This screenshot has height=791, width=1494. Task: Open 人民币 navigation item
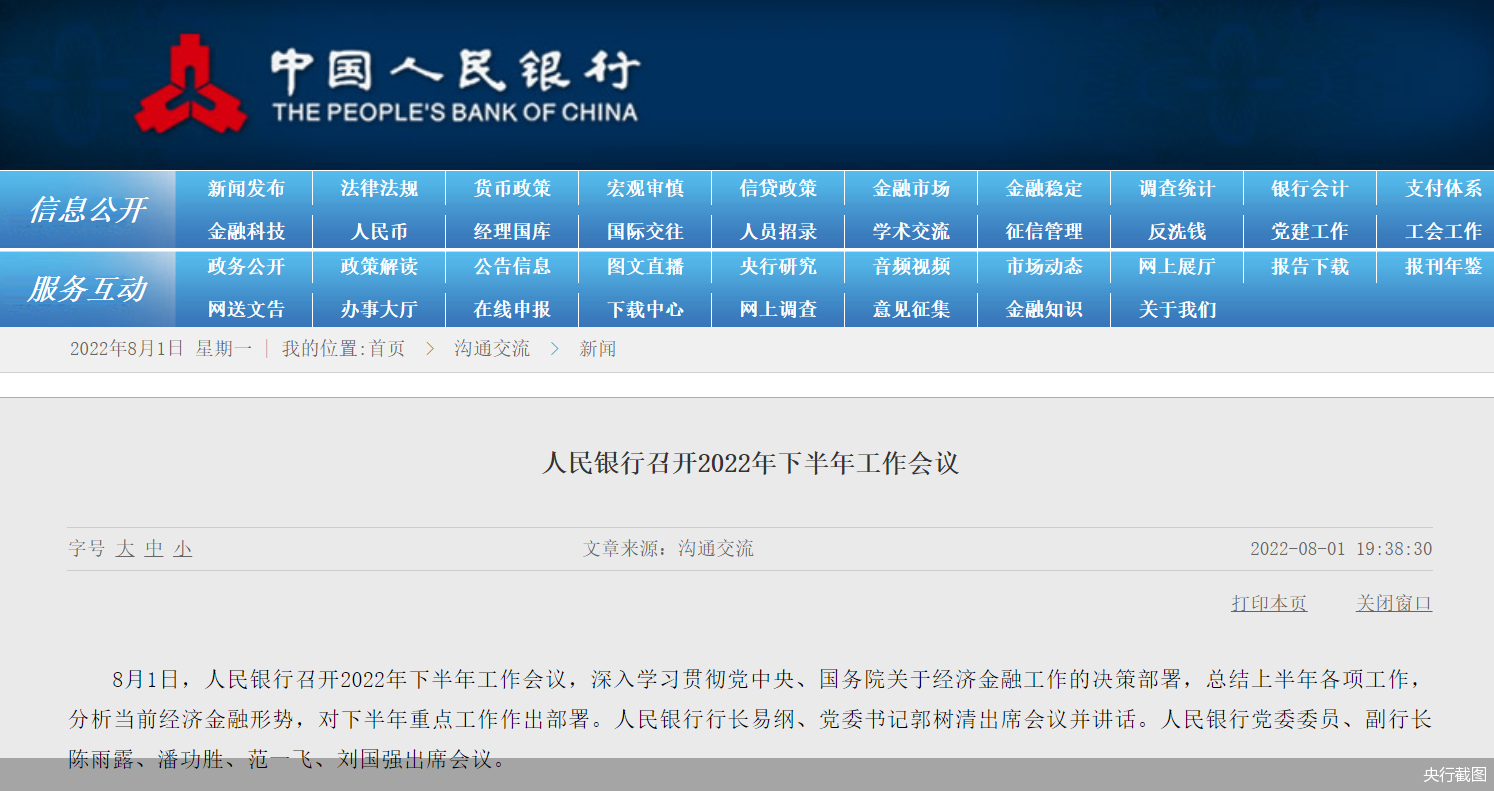click(379, 232)
